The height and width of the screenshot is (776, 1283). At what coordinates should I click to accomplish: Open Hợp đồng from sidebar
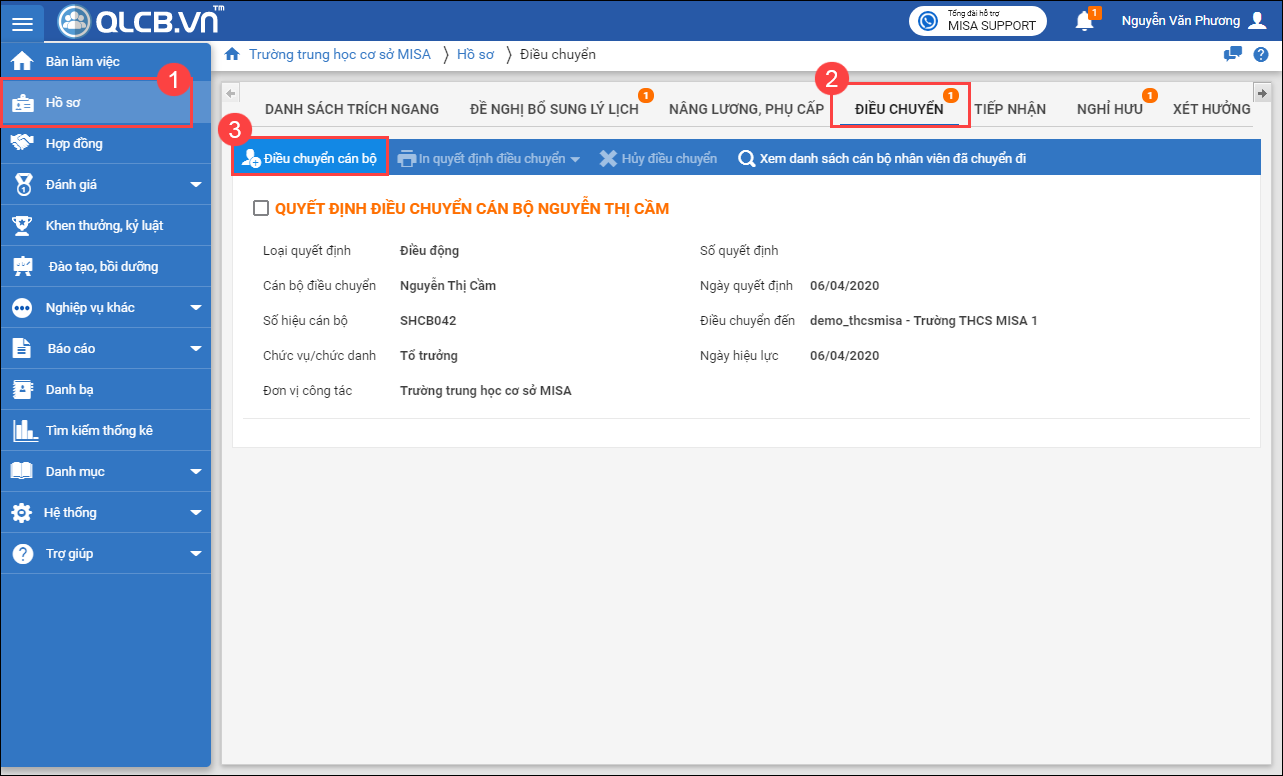coord(74,143)
